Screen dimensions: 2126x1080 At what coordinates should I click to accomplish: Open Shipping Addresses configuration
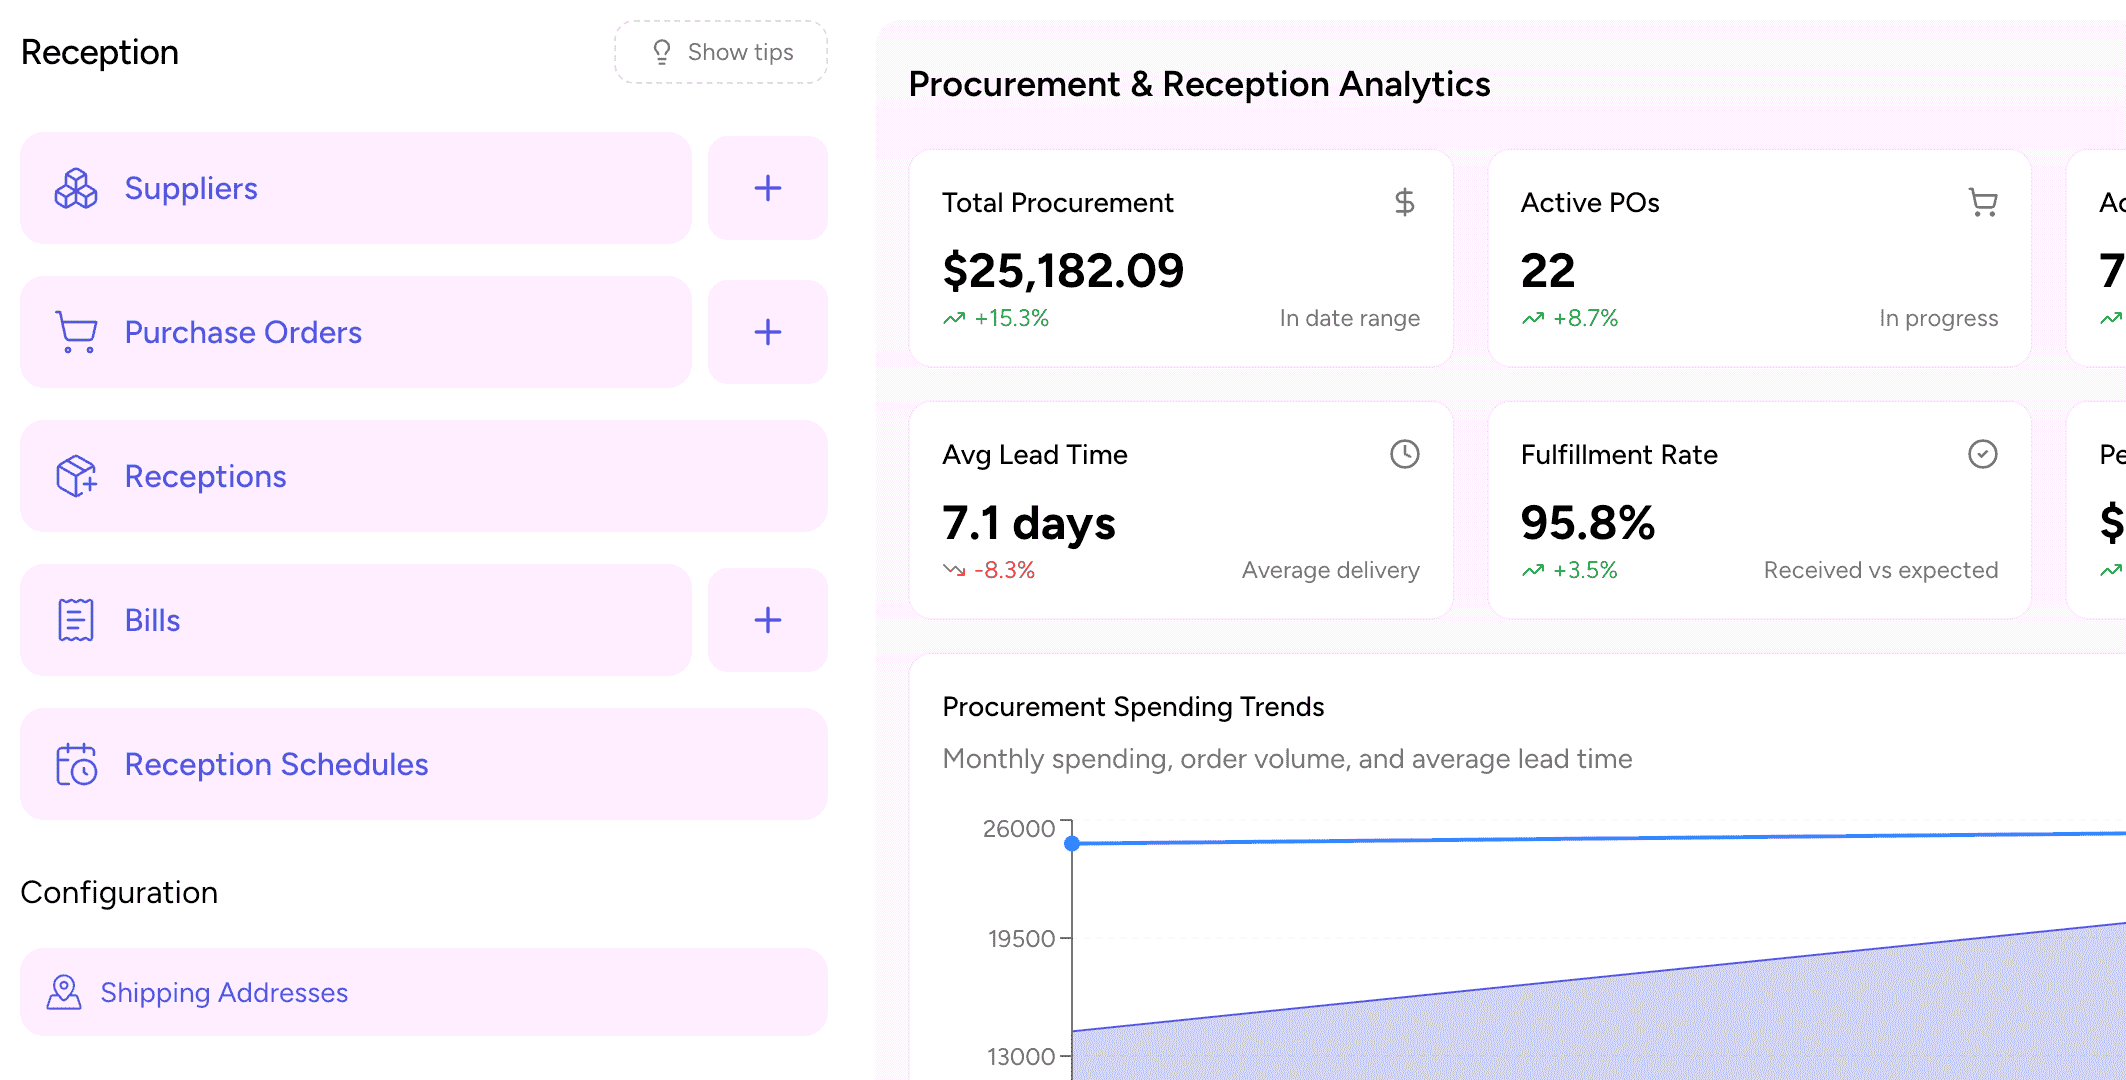(424, 992)
